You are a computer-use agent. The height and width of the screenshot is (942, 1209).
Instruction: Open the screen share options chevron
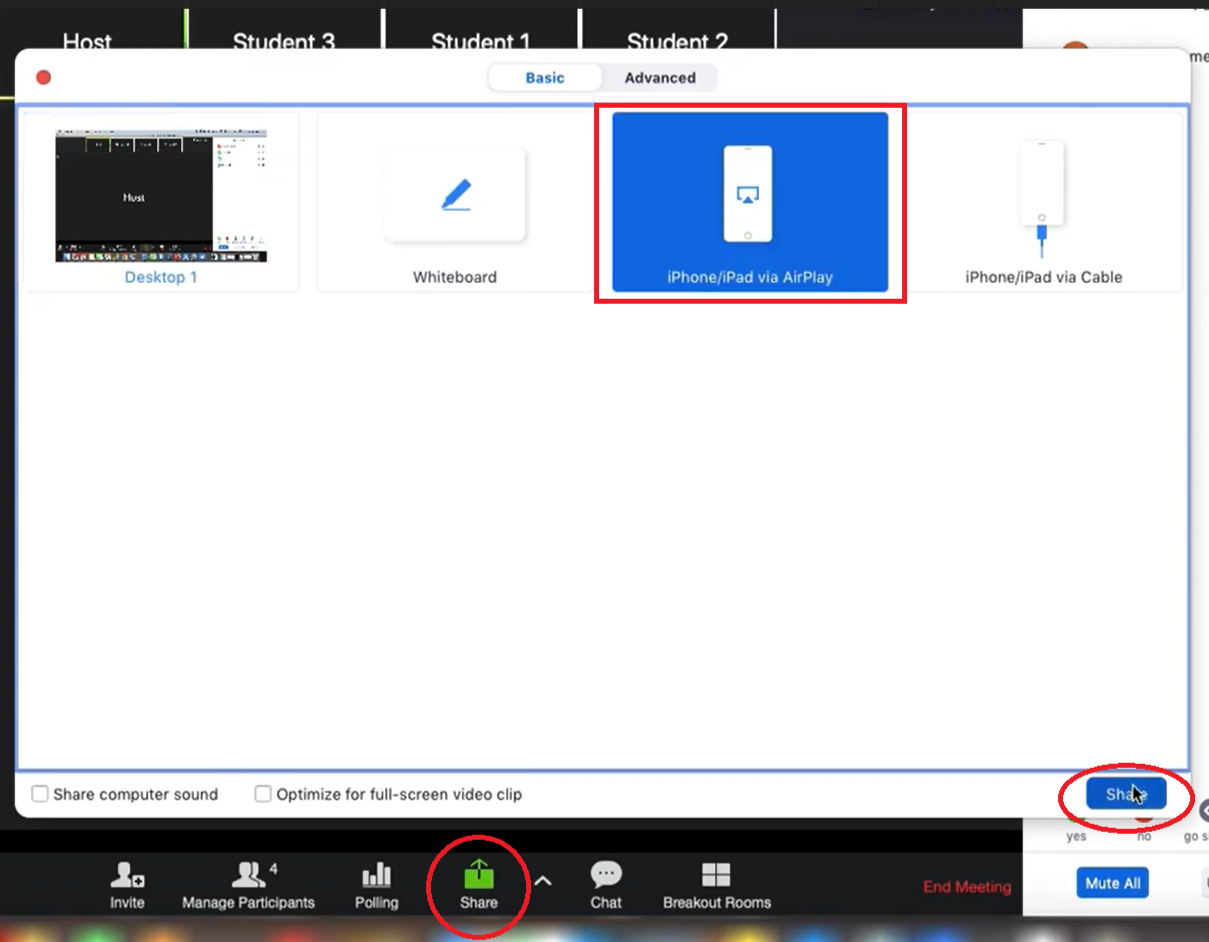[542, 881]
